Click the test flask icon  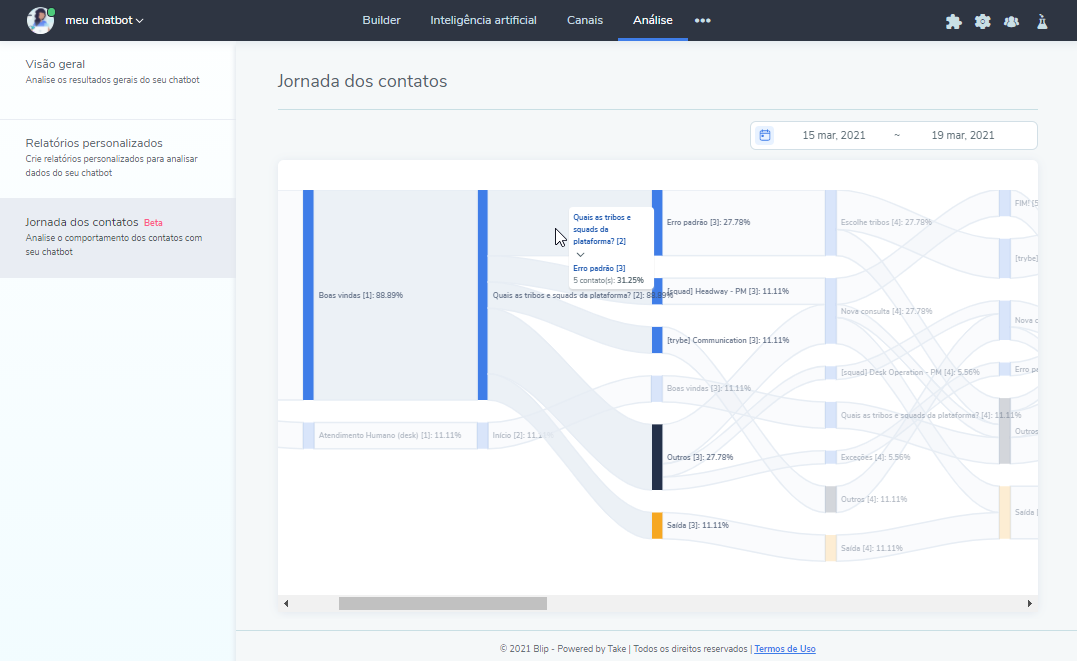click(1041, 21)
